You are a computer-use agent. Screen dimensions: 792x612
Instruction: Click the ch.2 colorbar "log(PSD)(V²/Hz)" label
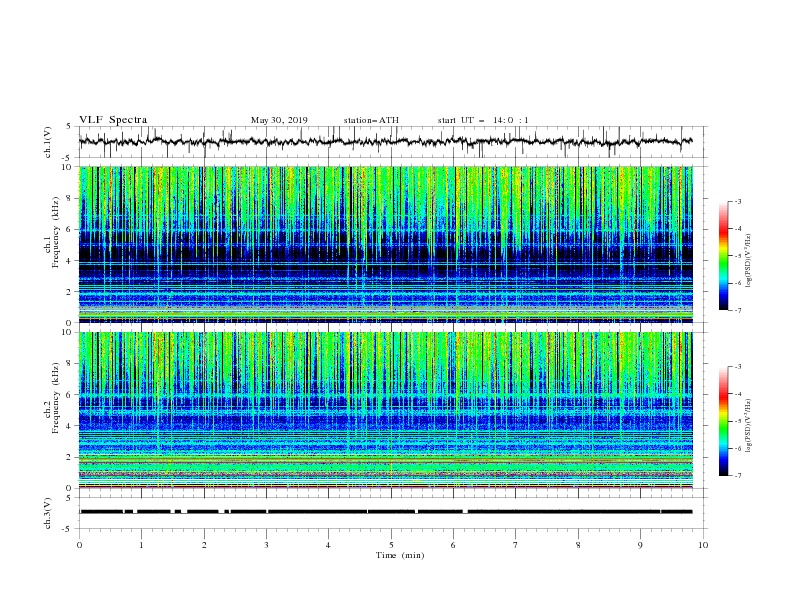click(x=749, y=425)
